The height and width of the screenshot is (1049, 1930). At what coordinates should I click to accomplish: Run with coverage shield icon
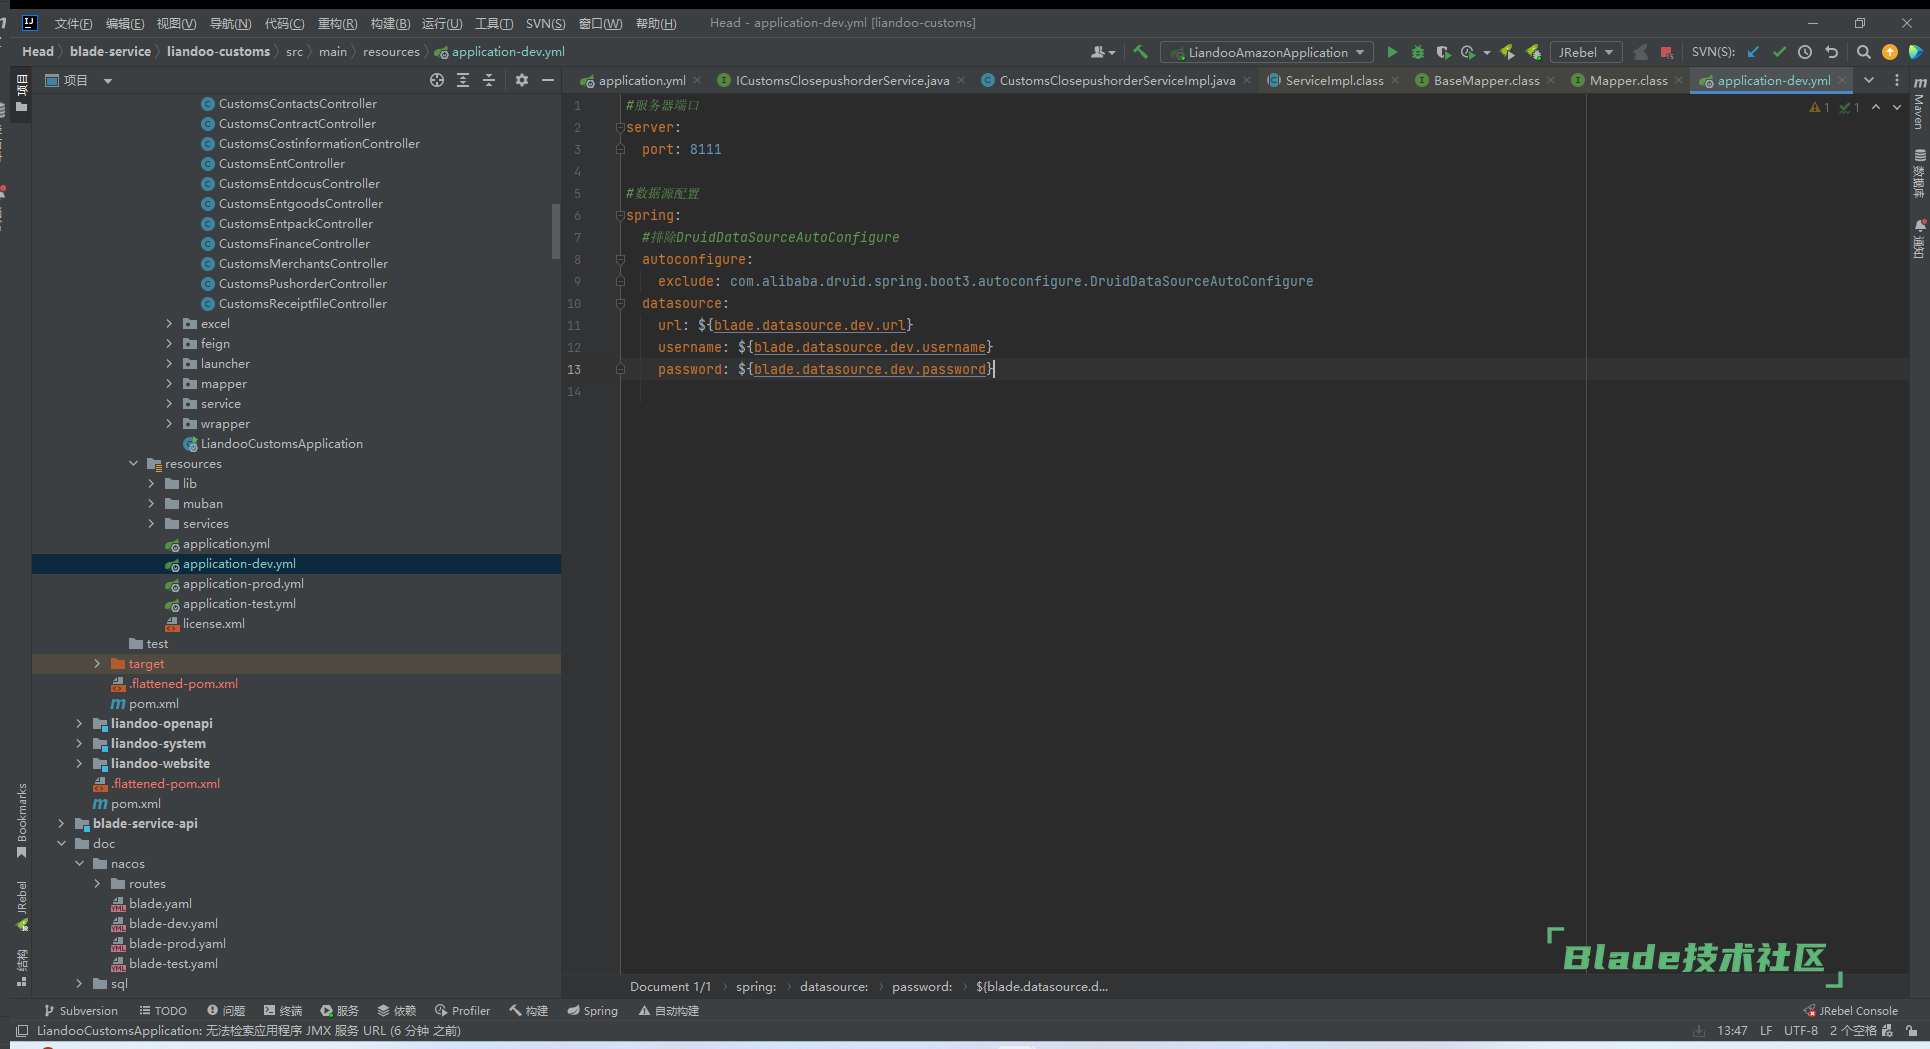1443,52
